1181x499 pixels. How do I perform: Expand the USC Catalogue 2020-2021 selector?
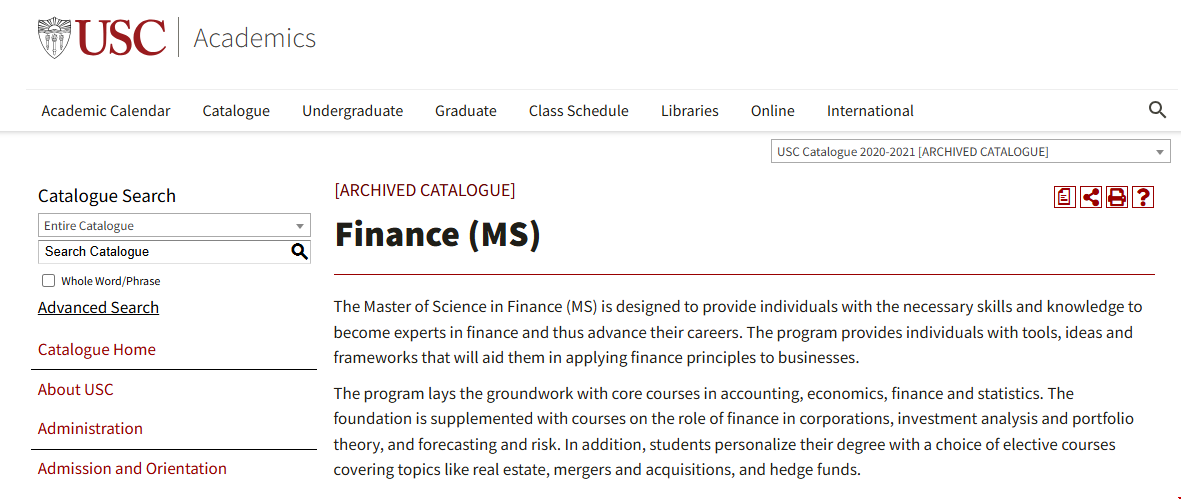970,152
